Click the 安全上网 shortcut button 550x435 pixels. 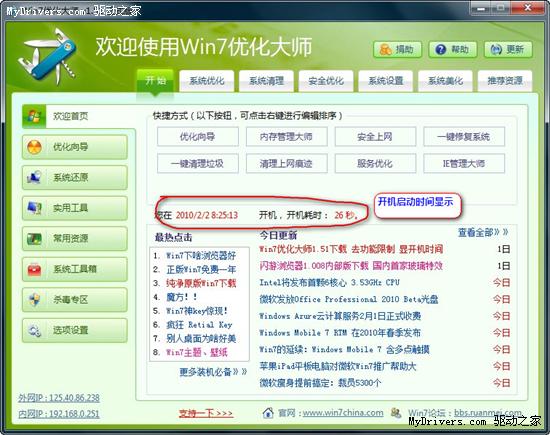pyautogui.click(x=375, y=137)
